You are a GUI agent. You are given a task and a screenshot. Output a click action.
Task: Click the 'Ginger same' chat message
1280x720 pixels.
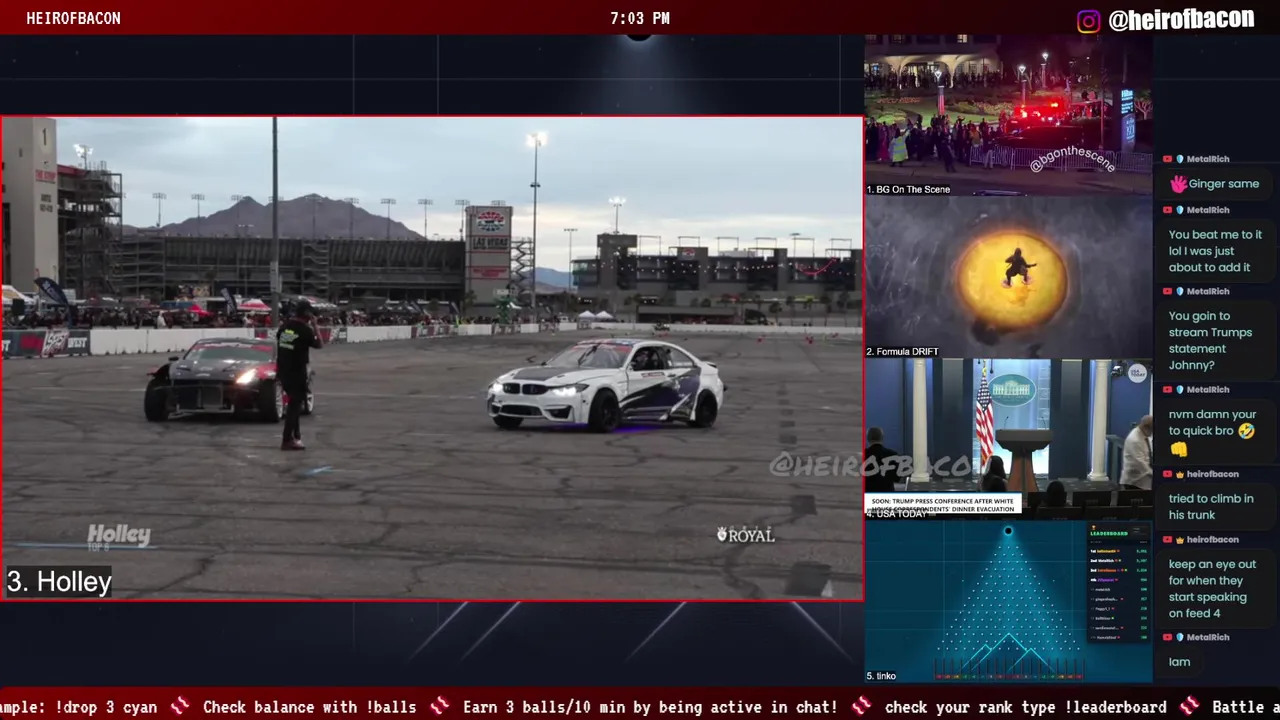point(1215,184)
